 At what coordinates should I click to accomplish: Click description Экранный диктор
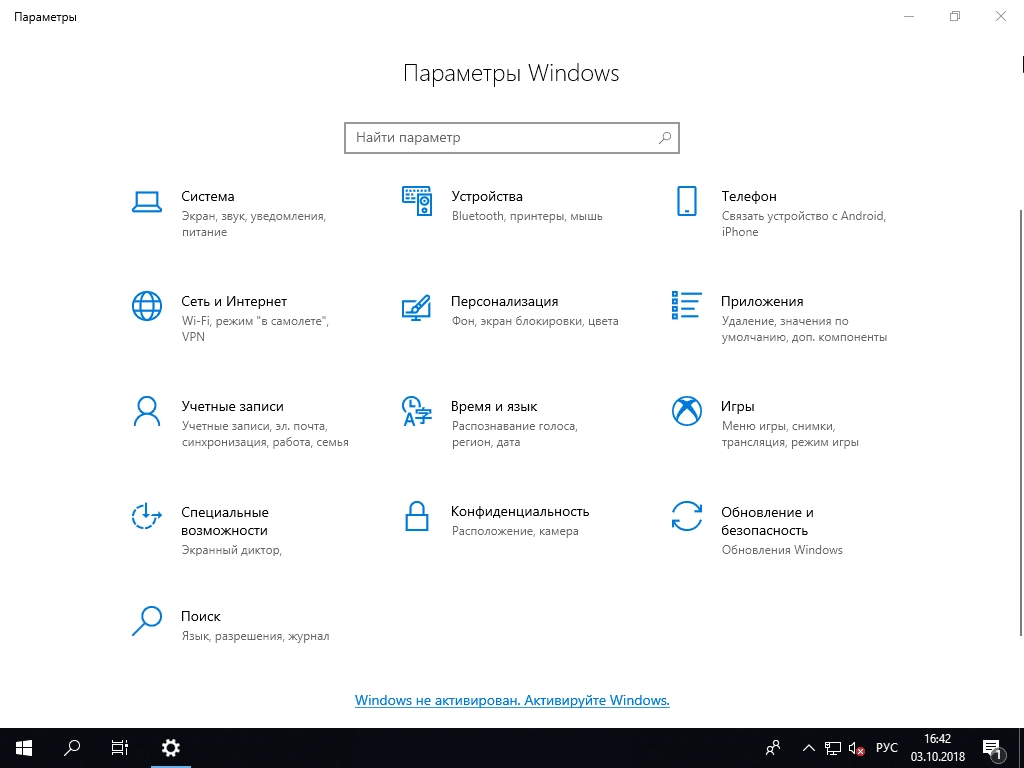pos(231,550)
